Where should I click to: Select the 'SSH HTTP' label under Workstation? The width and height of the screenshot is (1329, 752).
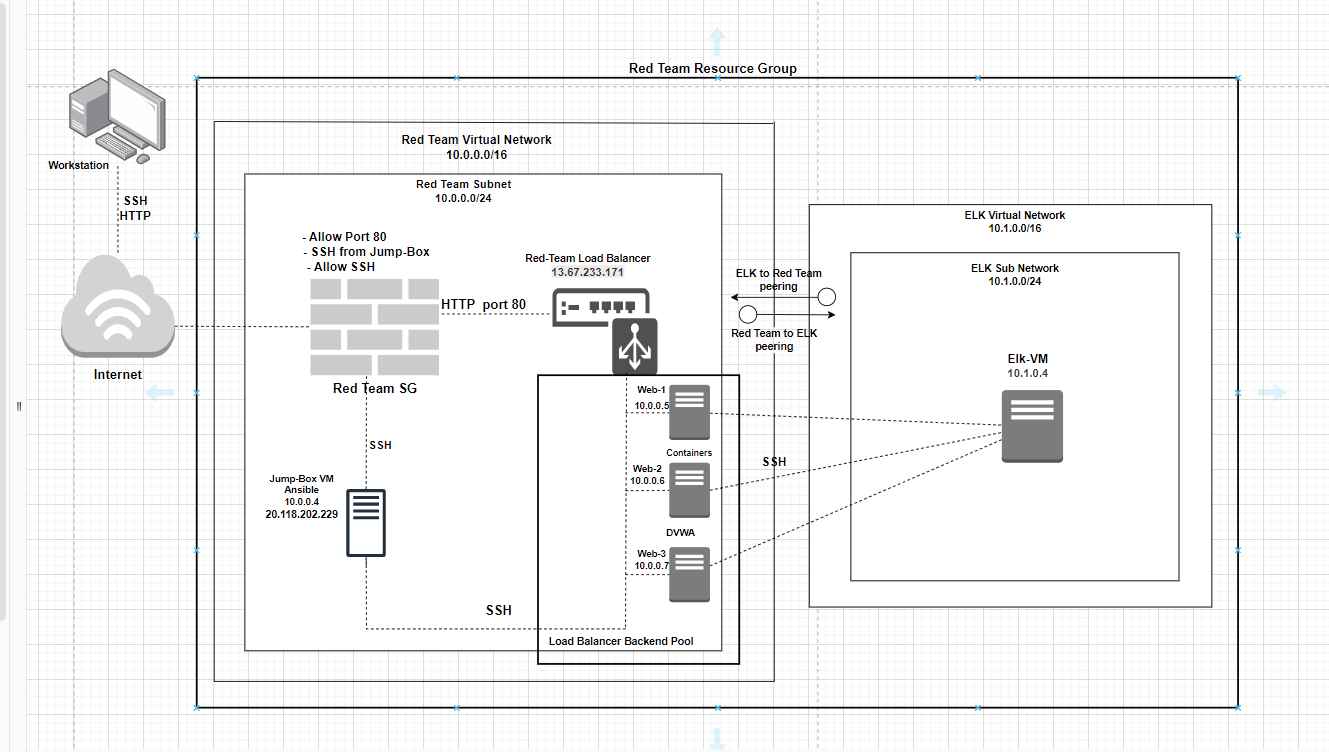(135, 208)
